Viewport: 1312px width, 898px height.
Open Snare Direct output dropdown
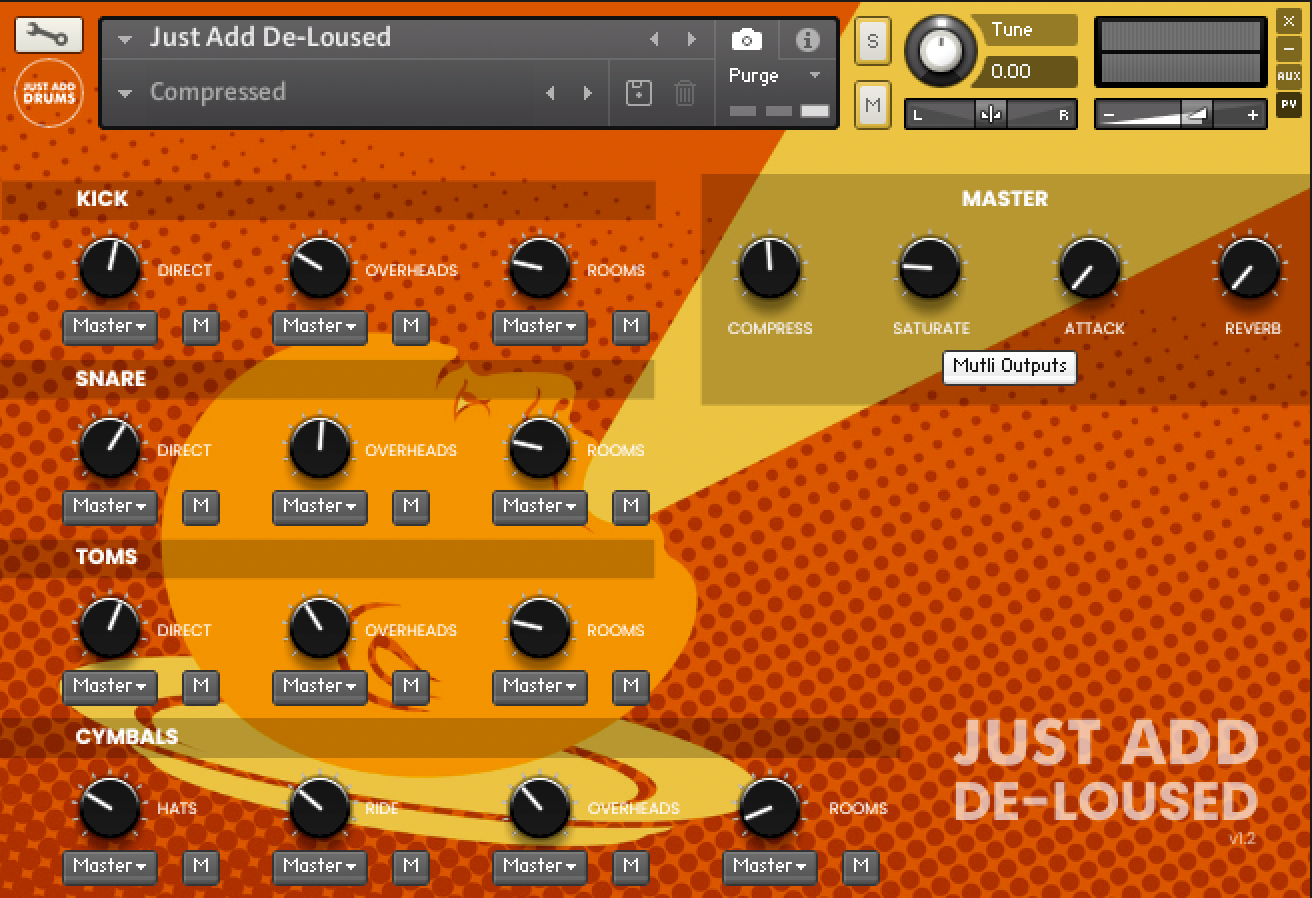(x=110, y=506)
